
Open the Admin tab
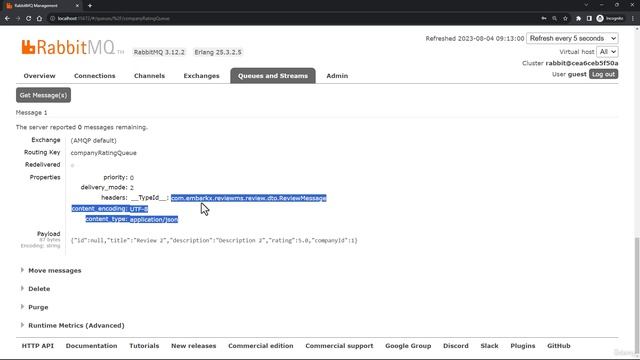(x=337, y=76)
